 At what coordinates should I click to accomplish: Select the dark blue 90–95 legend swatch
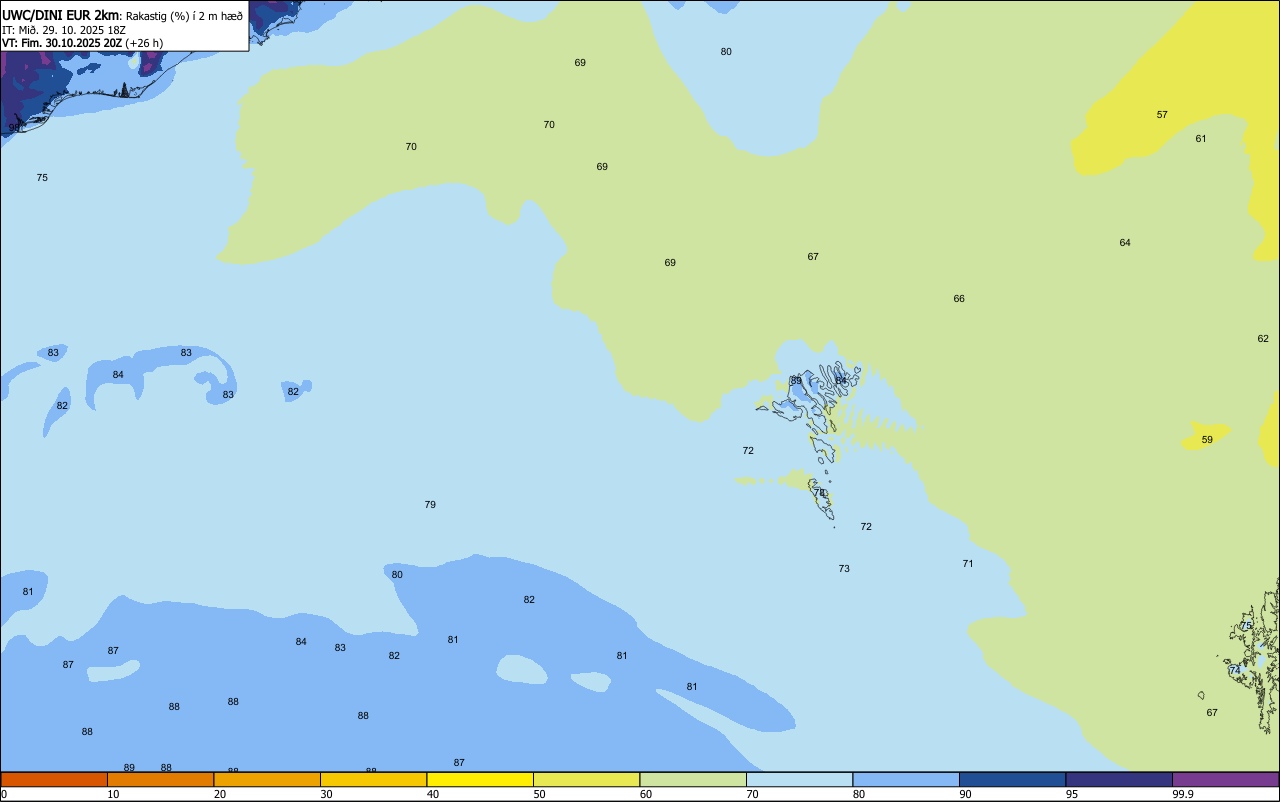pos(1012,779)
